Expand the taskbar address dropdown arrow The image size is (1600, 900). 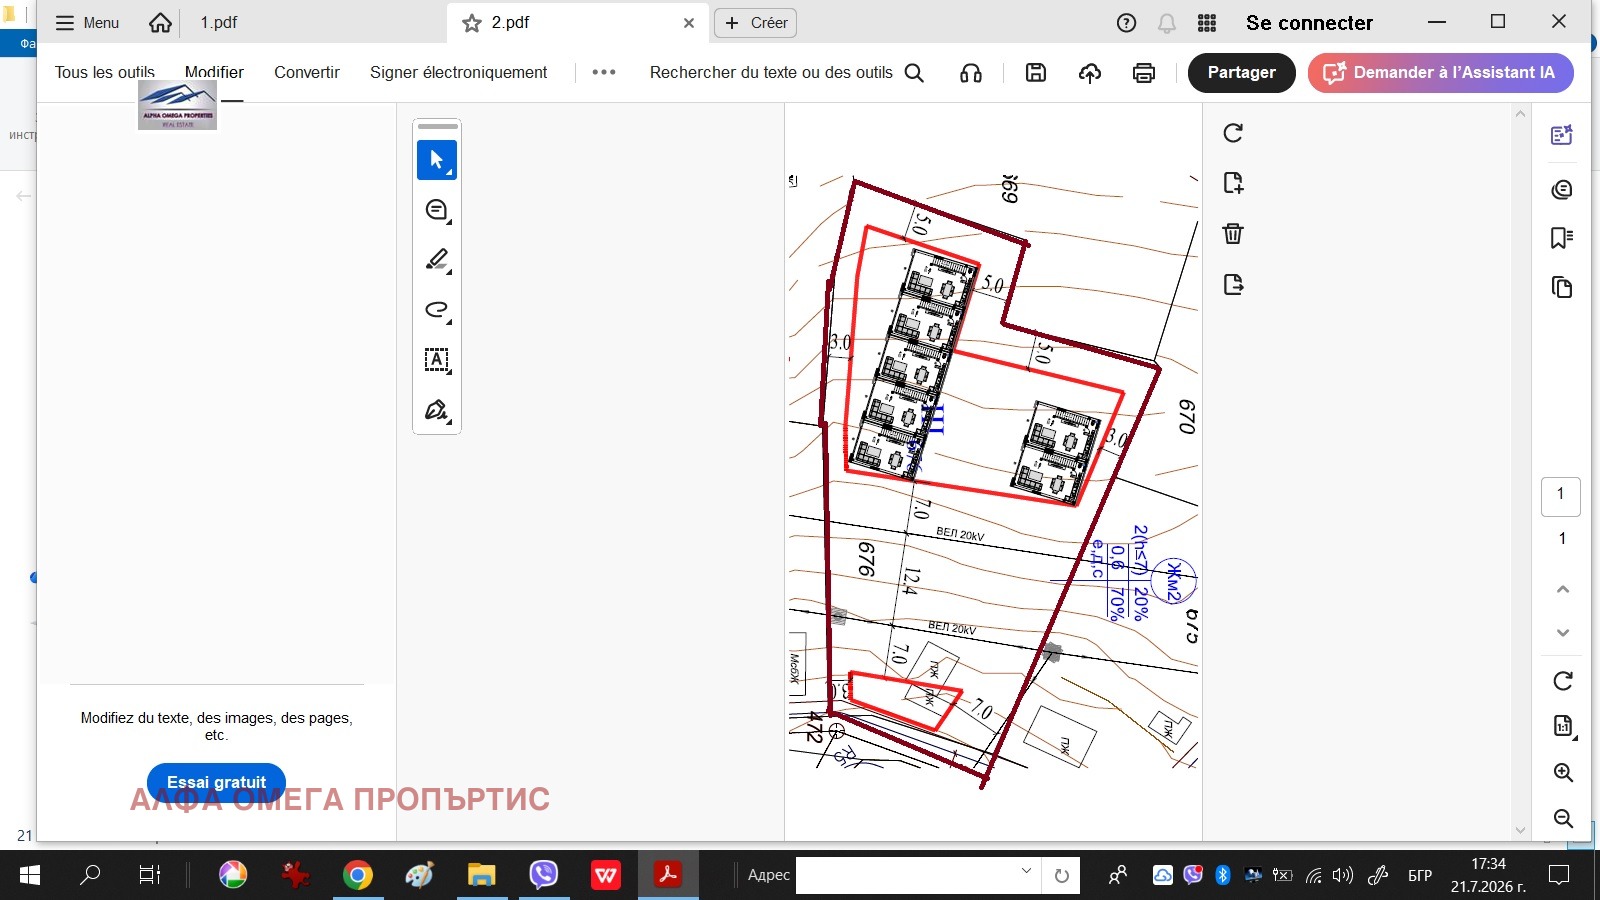click(x=1026, y=872)
